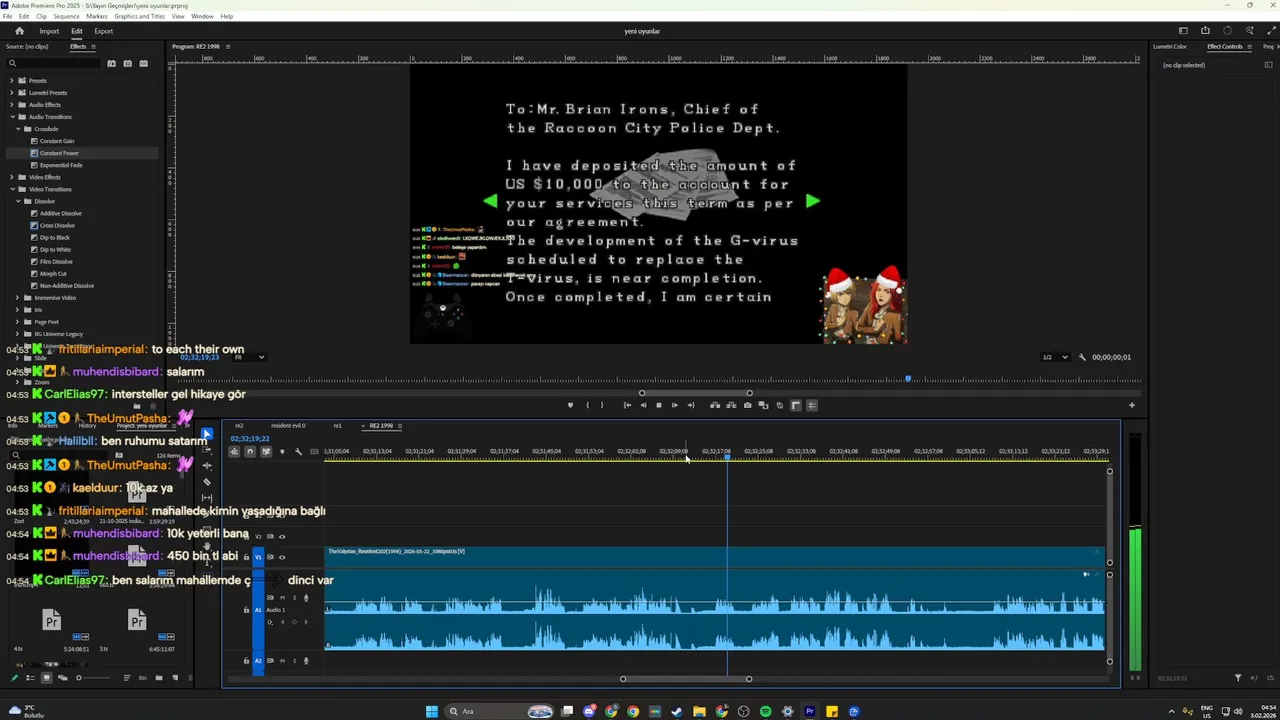Expand the Lumetri Presets folder
Viewport: 1280px width, 720px height.
[11, 93]
